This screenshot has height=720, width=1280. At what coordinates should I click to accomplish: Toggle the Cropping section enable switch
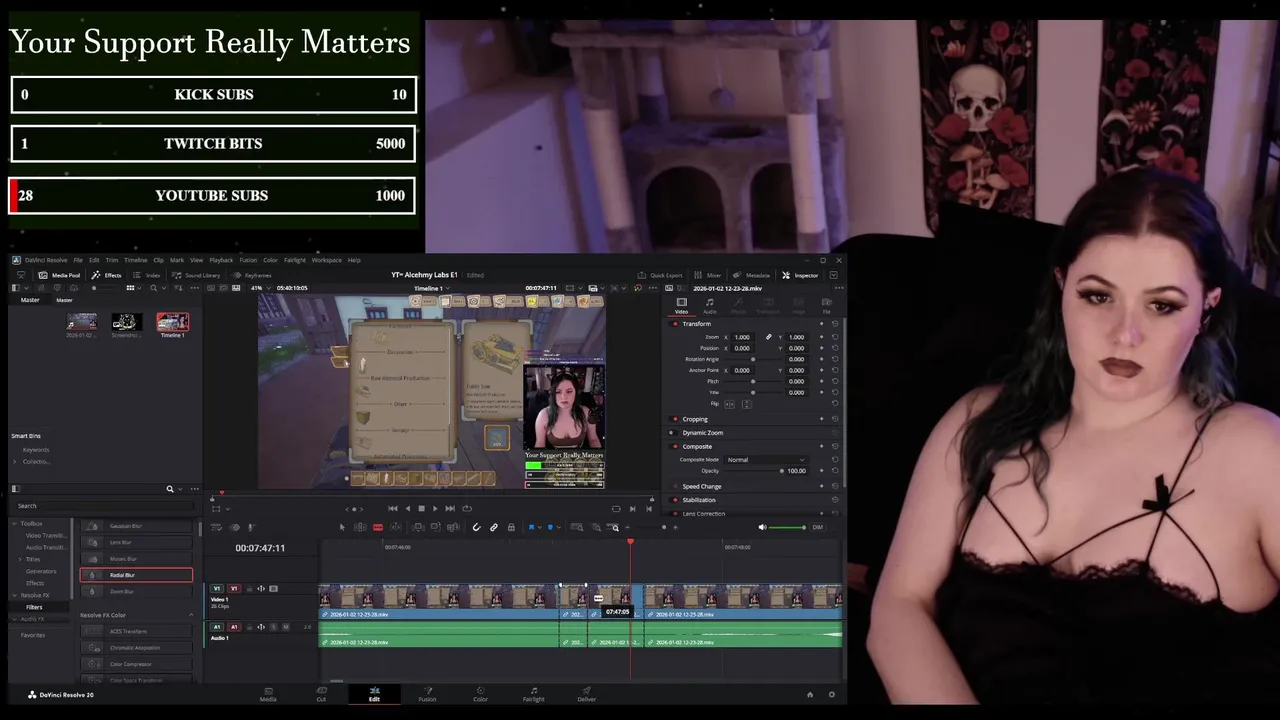(x=675, y=419)
